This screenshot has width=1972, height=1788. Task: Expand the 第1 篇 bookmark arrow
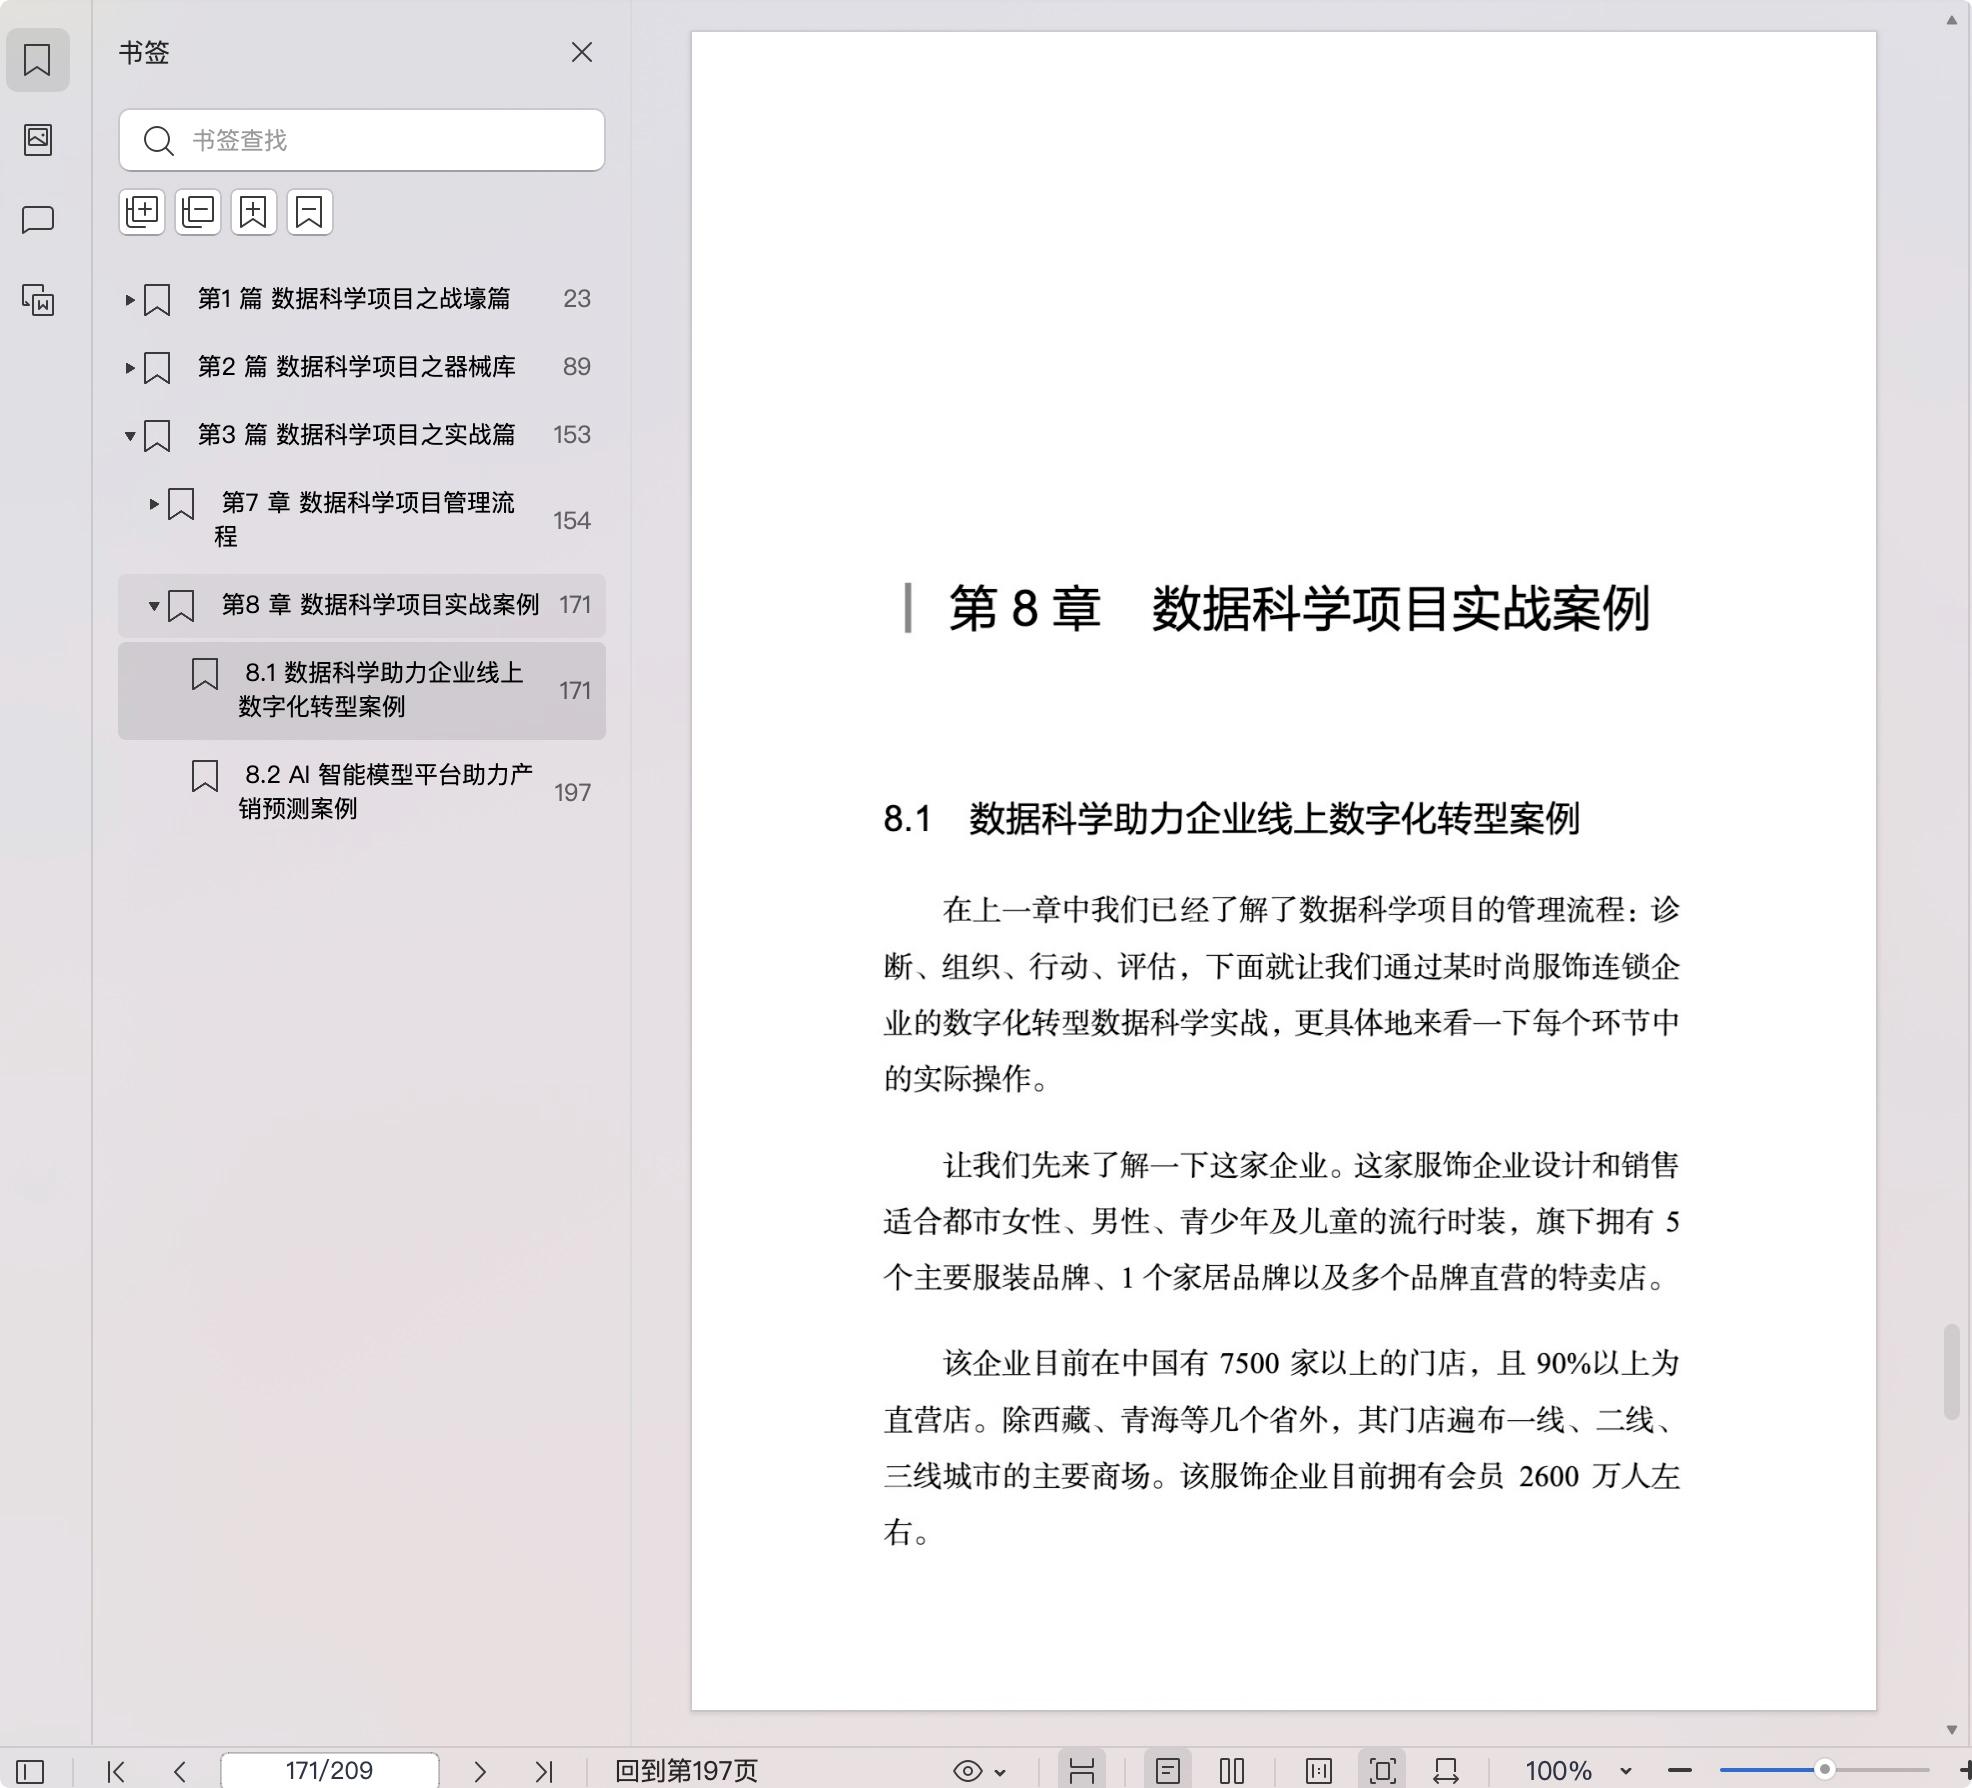pos(130,299)
